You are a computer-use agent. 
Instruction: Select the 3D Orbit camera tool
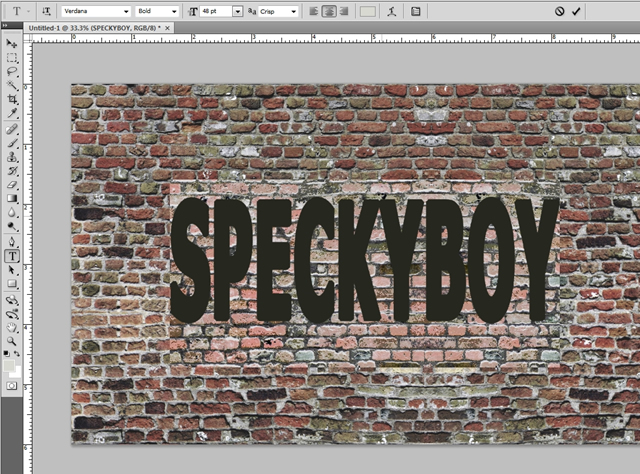click(x=11, y=314)
